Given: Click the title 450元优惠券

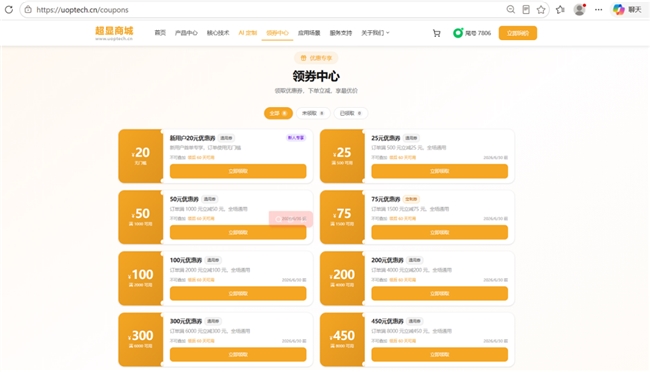Looking at the screenshot, I should tap(387, 321).
